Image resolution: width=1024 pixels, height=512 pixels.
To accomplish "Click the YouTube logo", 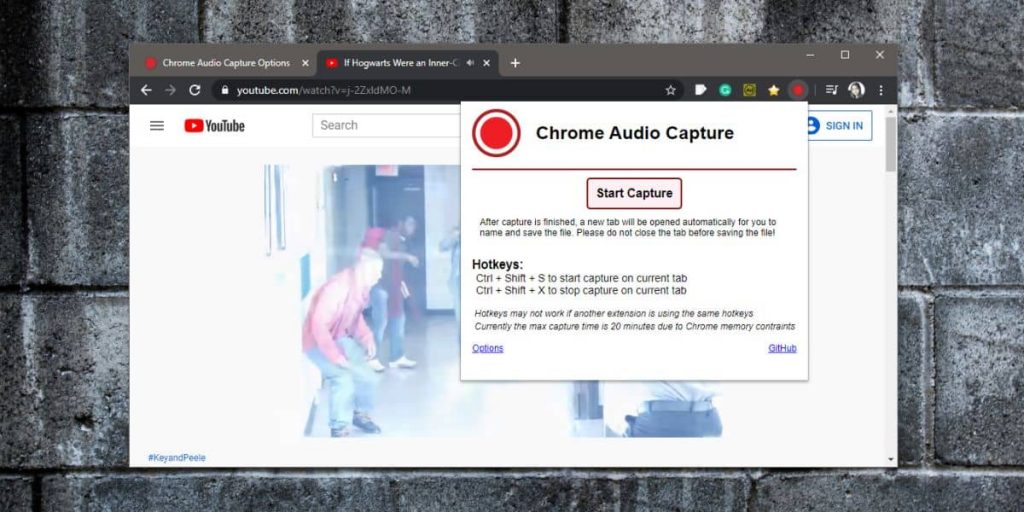I will pos(214,125).
